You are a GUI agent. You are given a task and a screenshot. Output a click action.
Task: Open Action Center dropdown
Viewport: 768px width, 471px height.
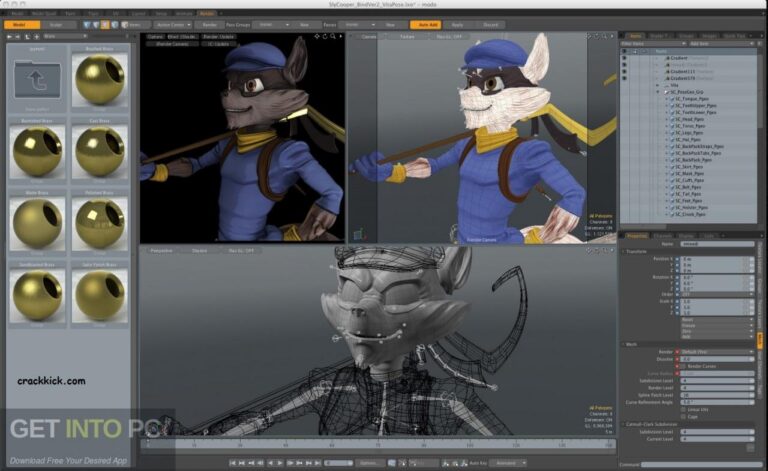click(x=172, y=24)
